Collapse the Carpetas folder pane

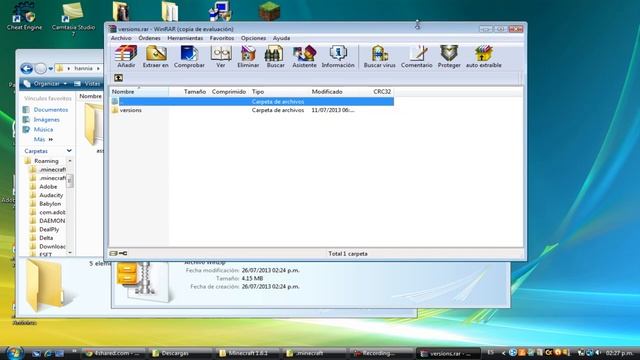pyautogui.click(x=69, y=151)
